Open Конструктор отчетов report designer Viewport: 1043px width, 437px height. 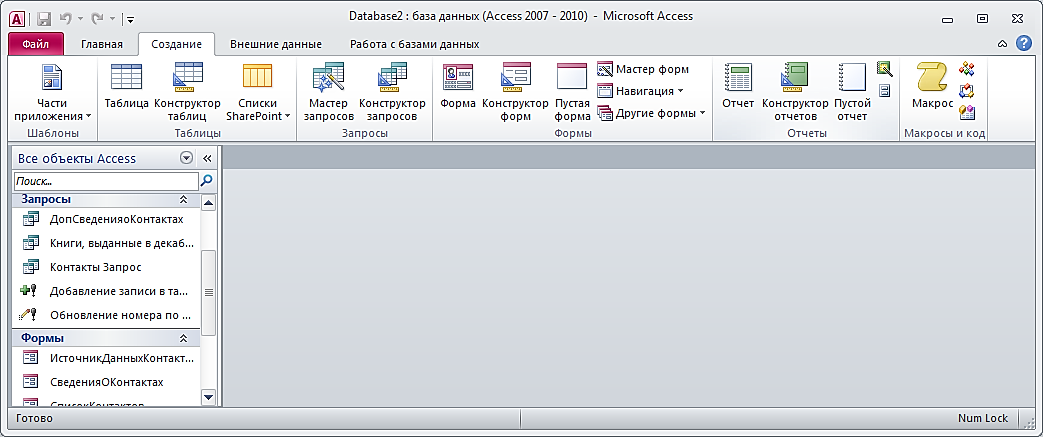[x=795, y=92]
